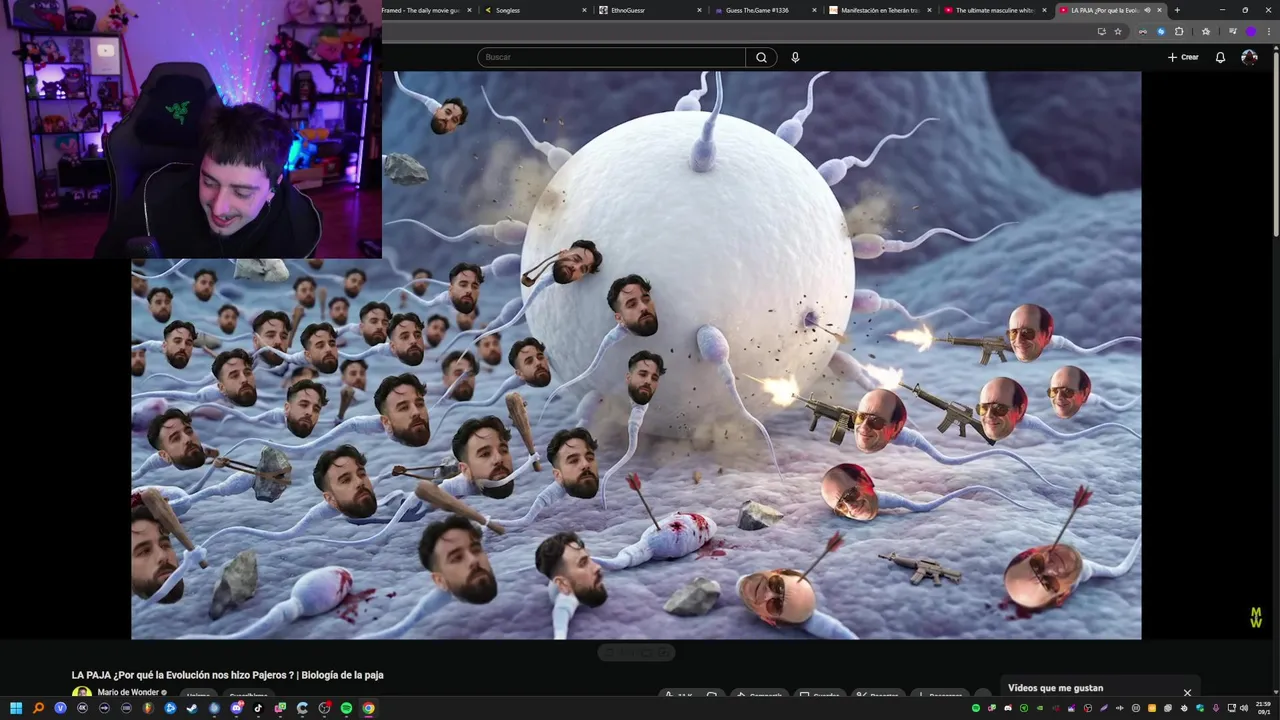Close the Songless tab
Screen dimensions: 1280x720
click(x=584, y=10)
